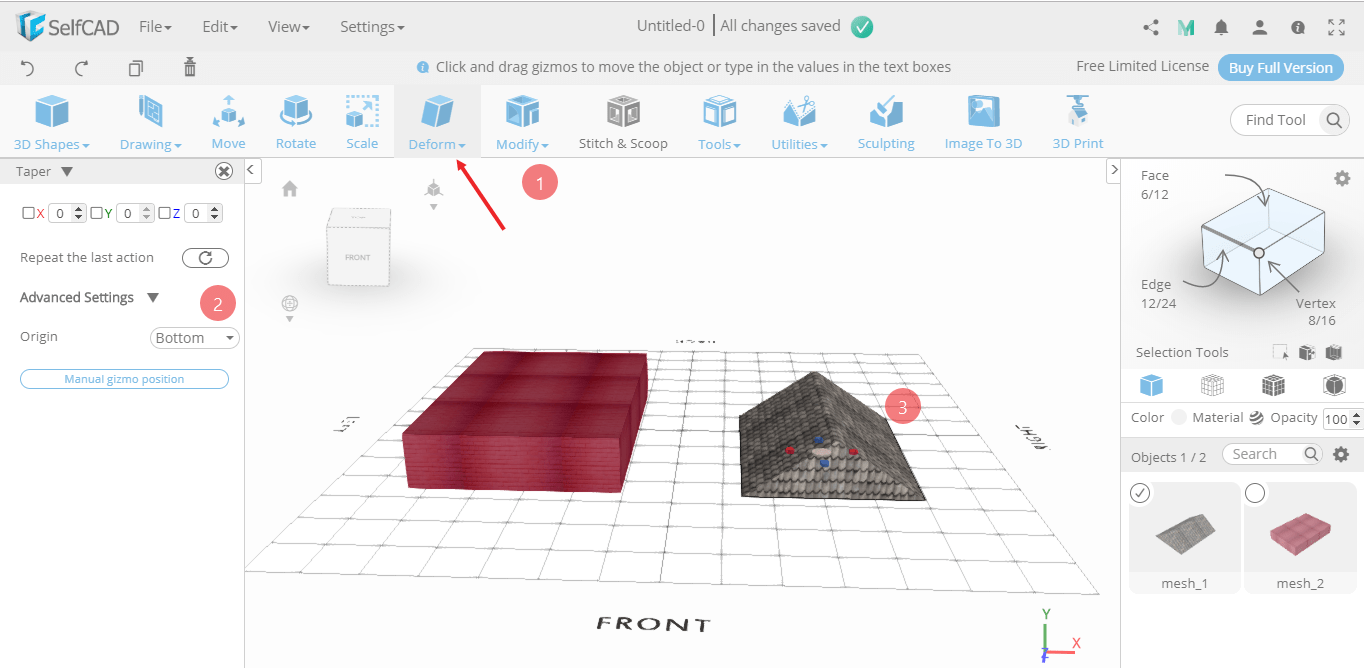Screen dimensions: 1364x668
Task: Launch the 3D Print tool
Action: pos(1077,120)
